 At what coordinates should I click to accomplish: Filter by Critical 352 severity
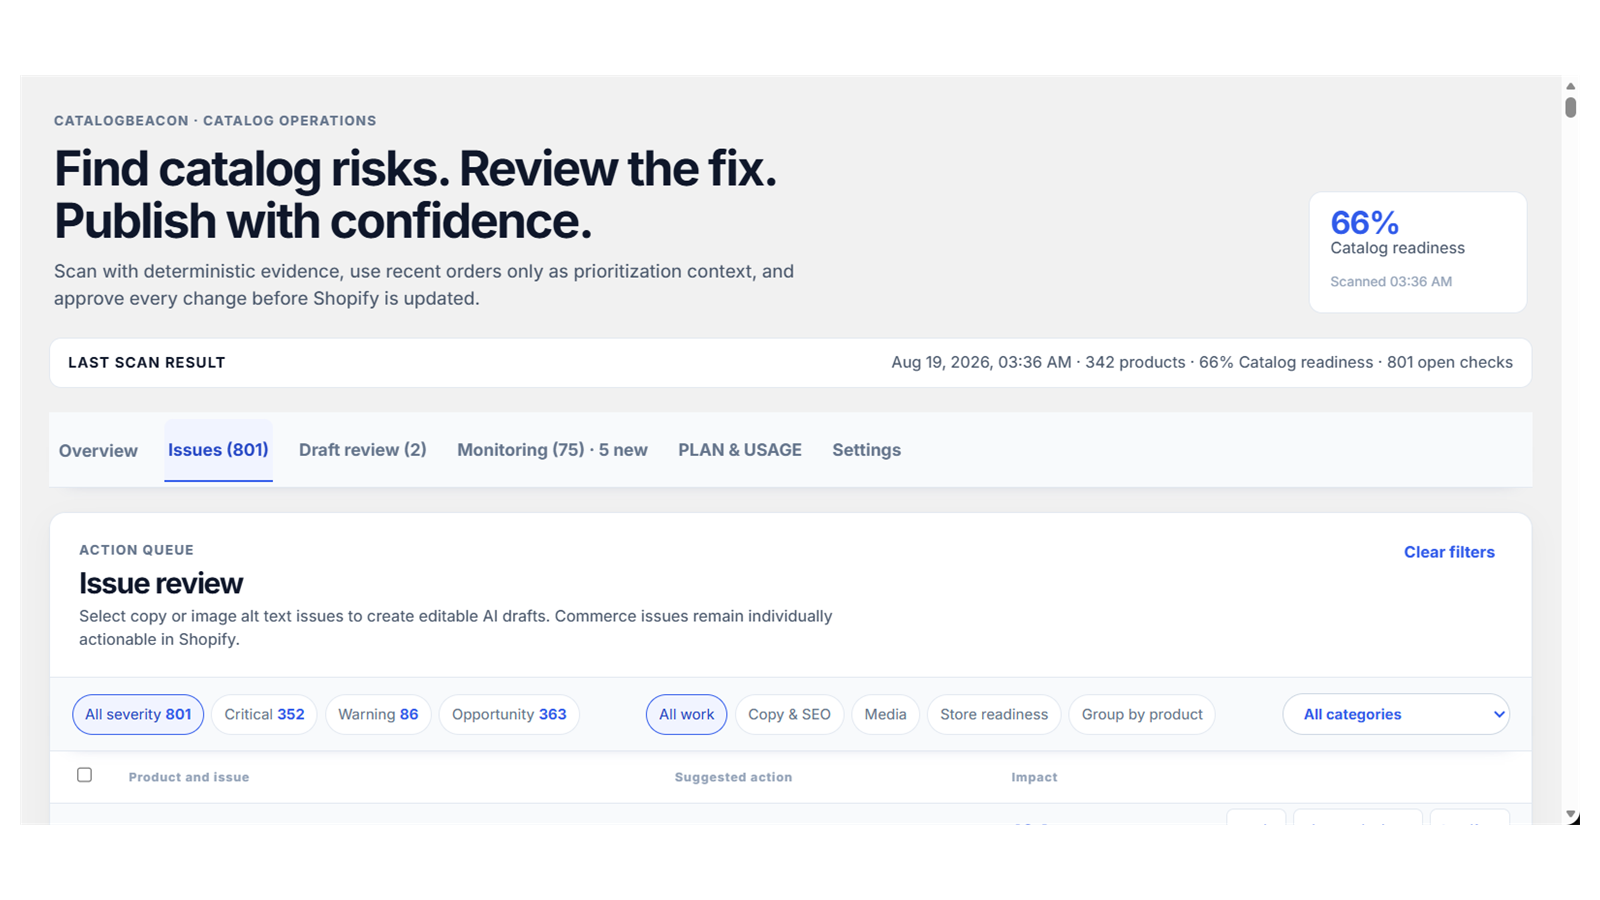tap(264, 714)
